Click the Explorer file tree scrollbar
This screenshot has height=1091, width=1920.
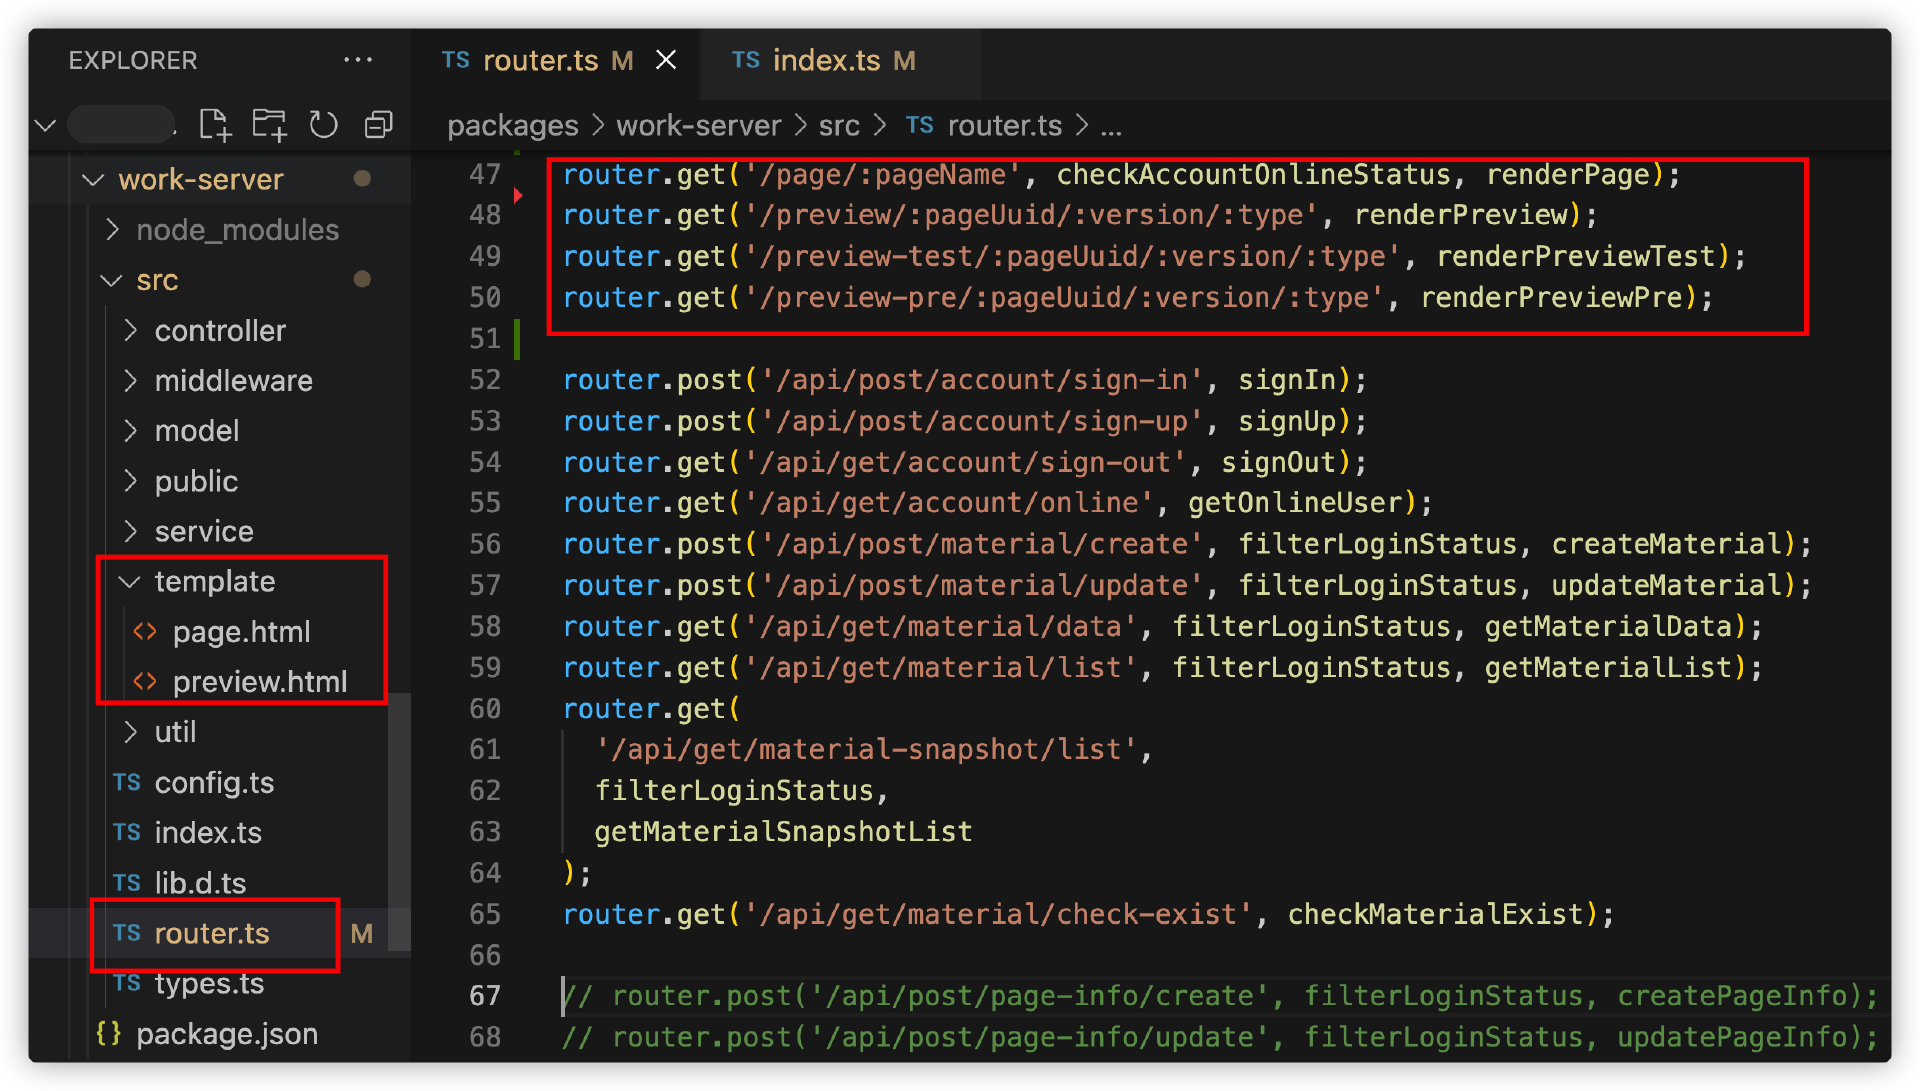pos(399,820)
